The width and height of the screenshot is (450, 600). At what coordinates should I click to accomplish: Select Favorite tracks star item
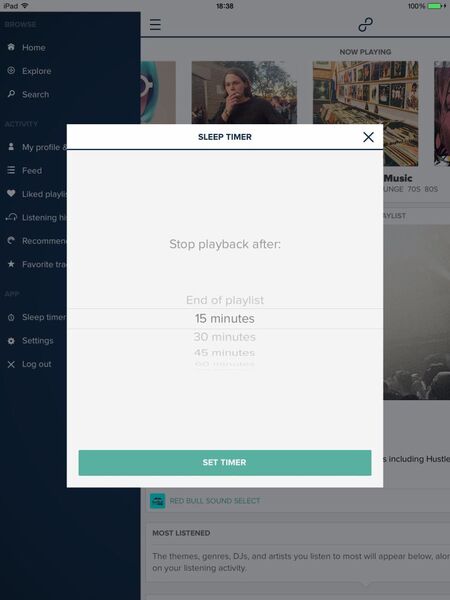click(37, 264)
